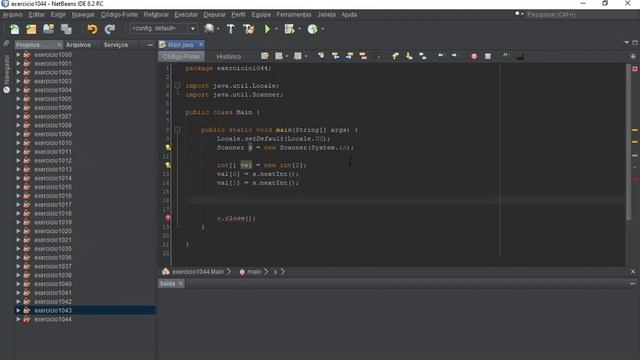Open the Profile Project dropdown arrow
The width and height of the screenshot is (640, 360).
tap(323, 29)
